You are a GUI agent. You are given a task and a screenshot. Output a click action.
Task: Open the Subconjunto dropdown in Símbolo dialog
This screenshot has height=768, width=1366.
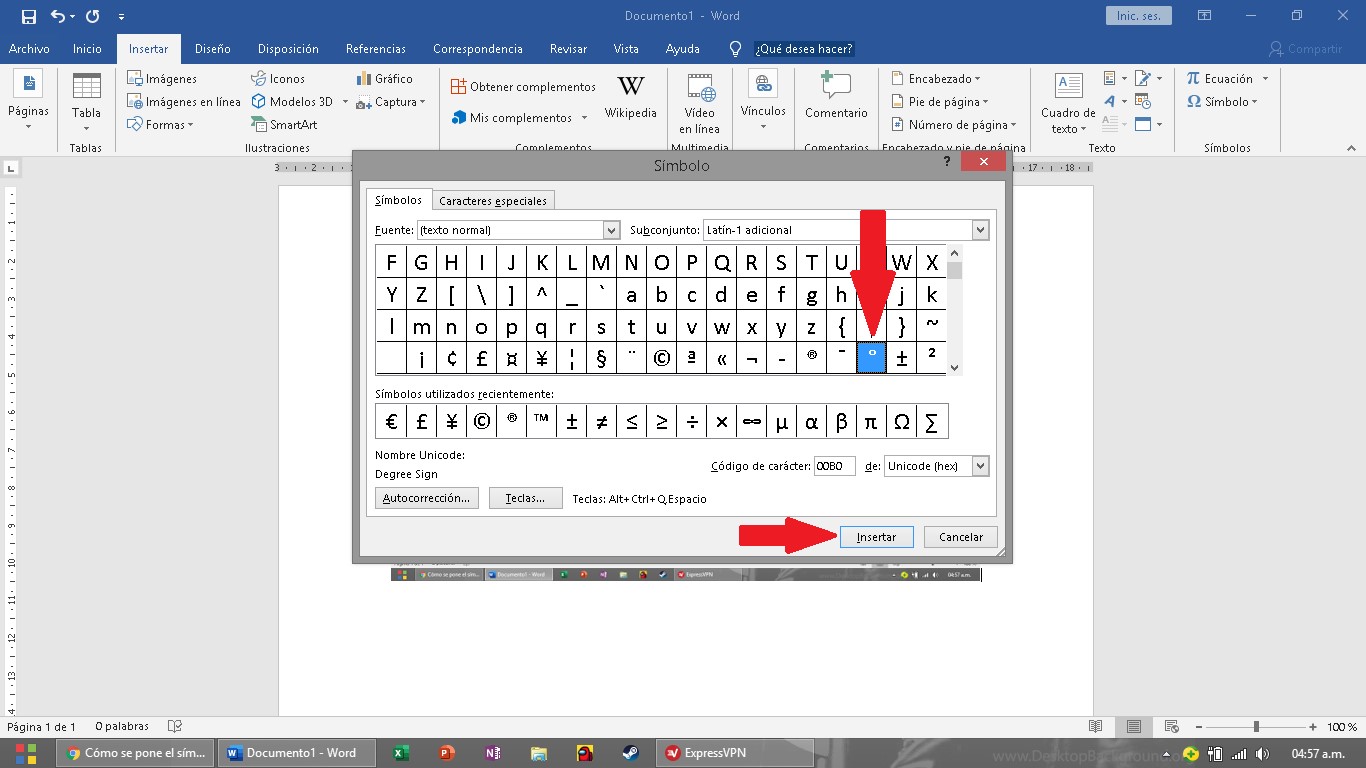(x=978, y=229)
